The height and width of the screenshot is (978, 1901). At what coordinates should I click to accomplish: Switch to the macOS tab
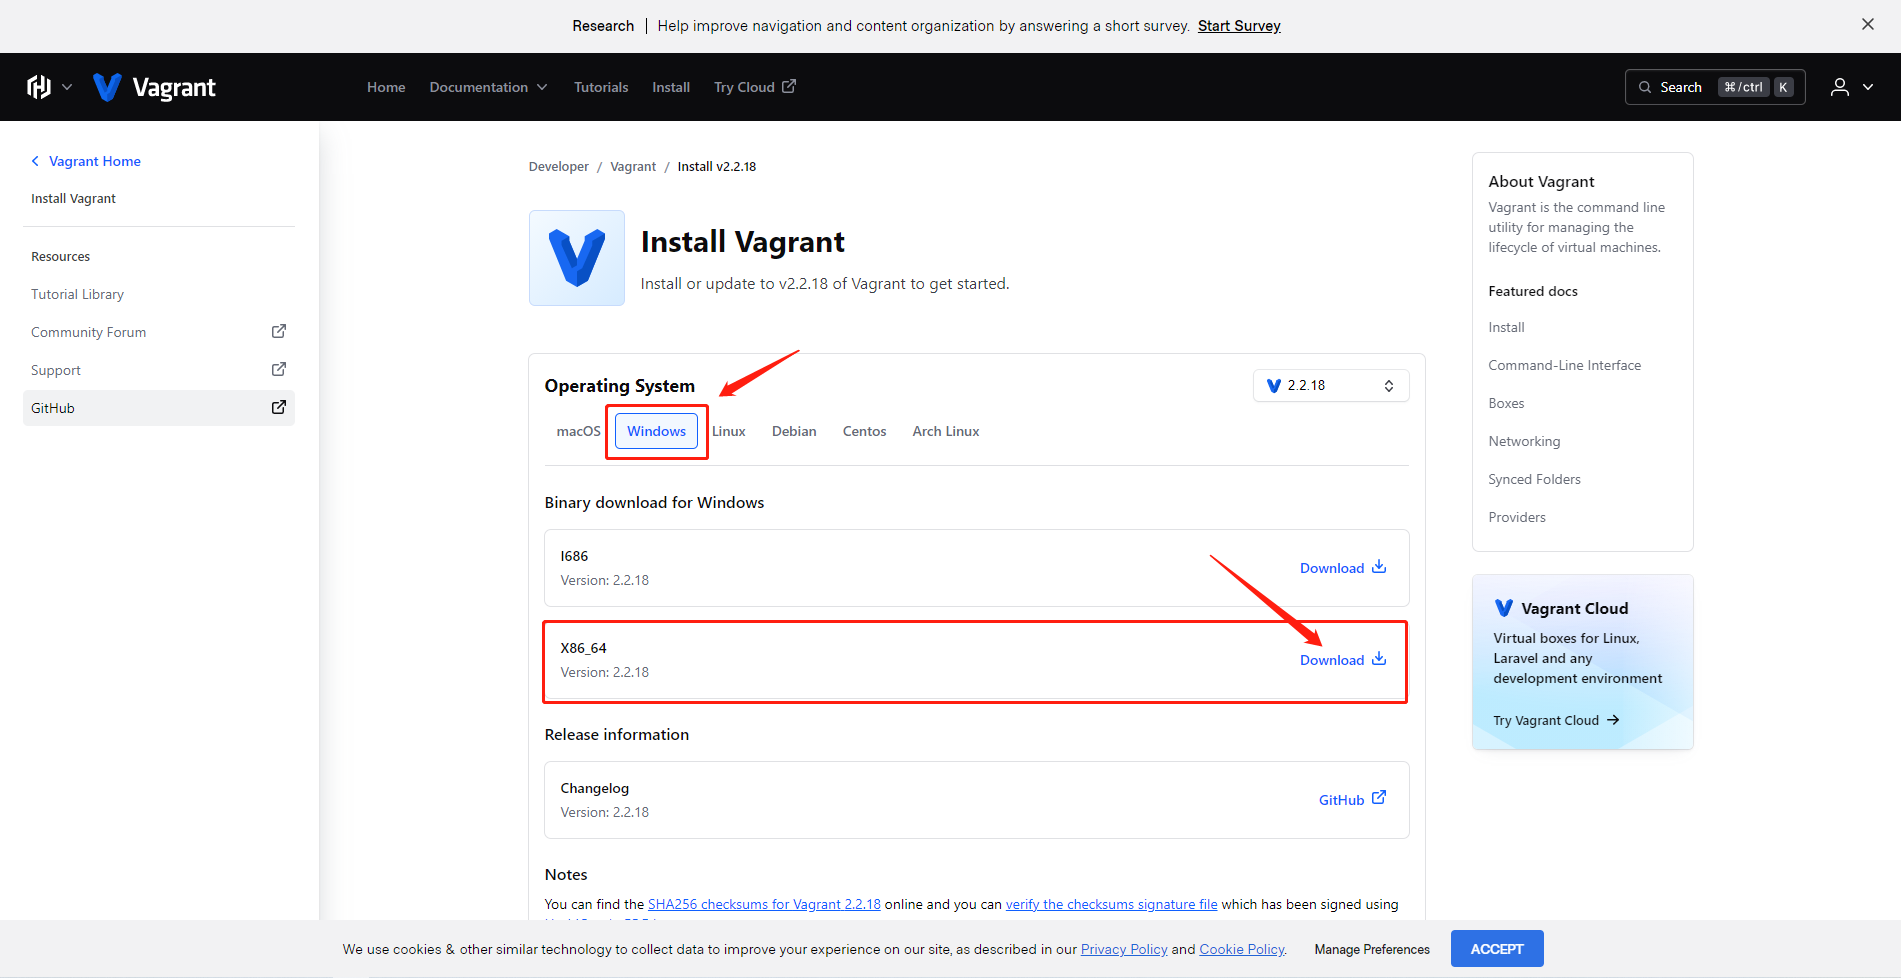(x=578, y=431)
